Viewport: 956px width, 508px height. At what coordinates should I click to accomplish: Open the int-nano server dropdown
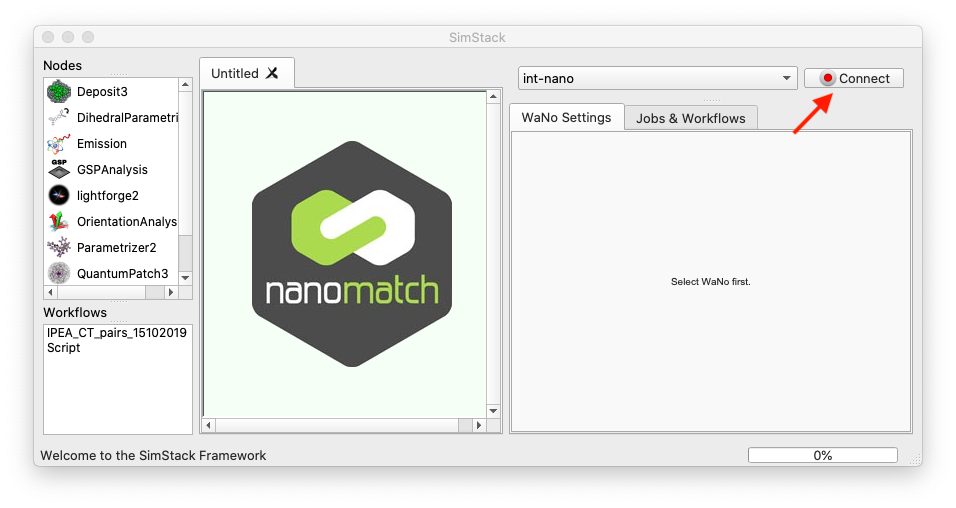[x=657, y=78]
